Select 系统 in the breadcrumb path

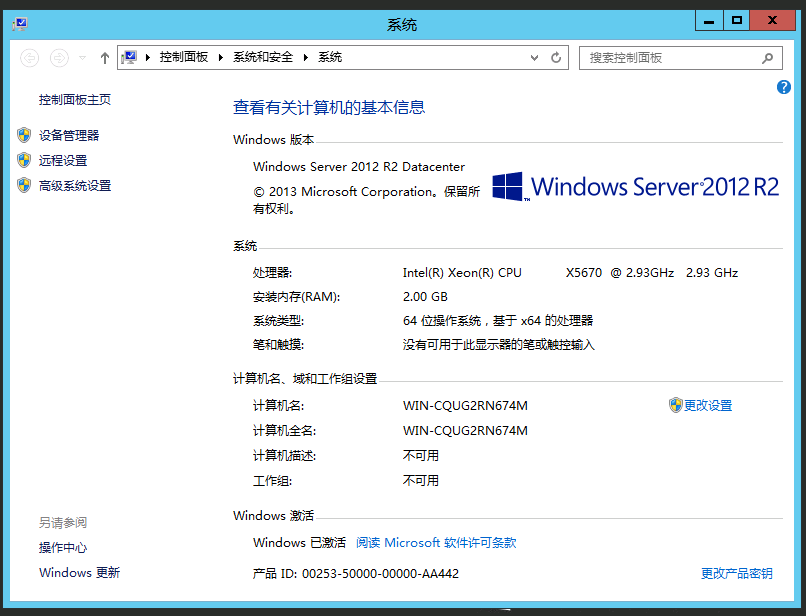[330, 57]
